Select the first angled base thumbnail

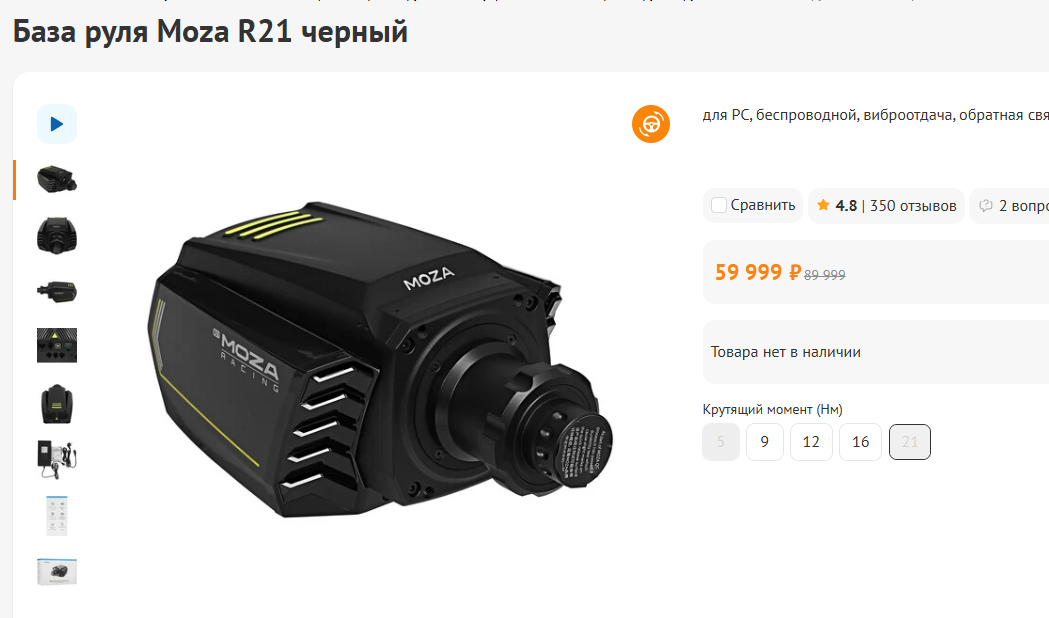point(57,180)
